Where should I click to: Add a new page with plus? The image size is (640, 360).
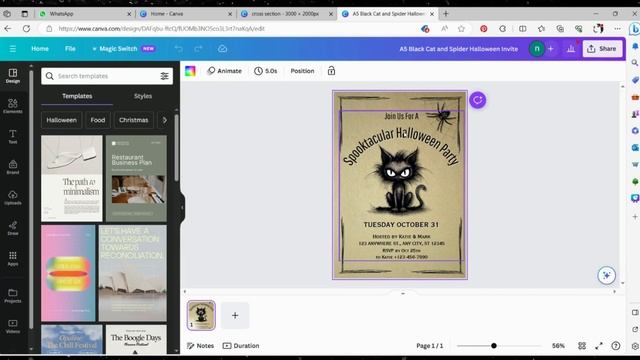(x=235, y=315)
